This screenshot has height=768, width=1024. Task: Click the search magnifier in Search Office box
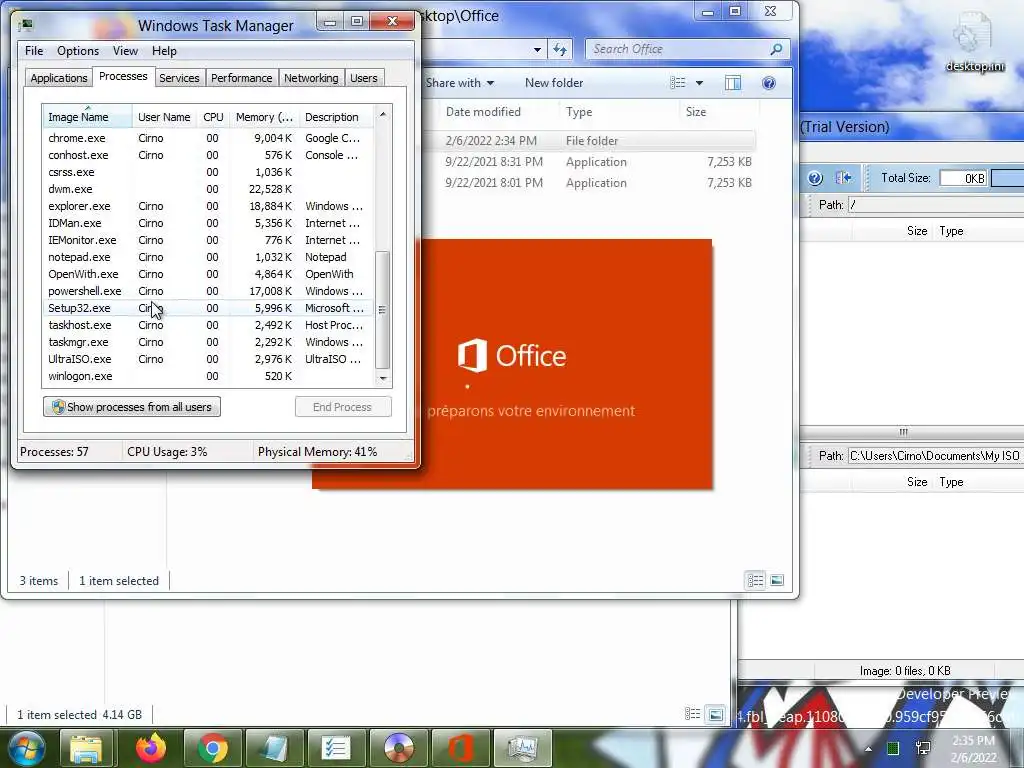(x=776, y=49)
